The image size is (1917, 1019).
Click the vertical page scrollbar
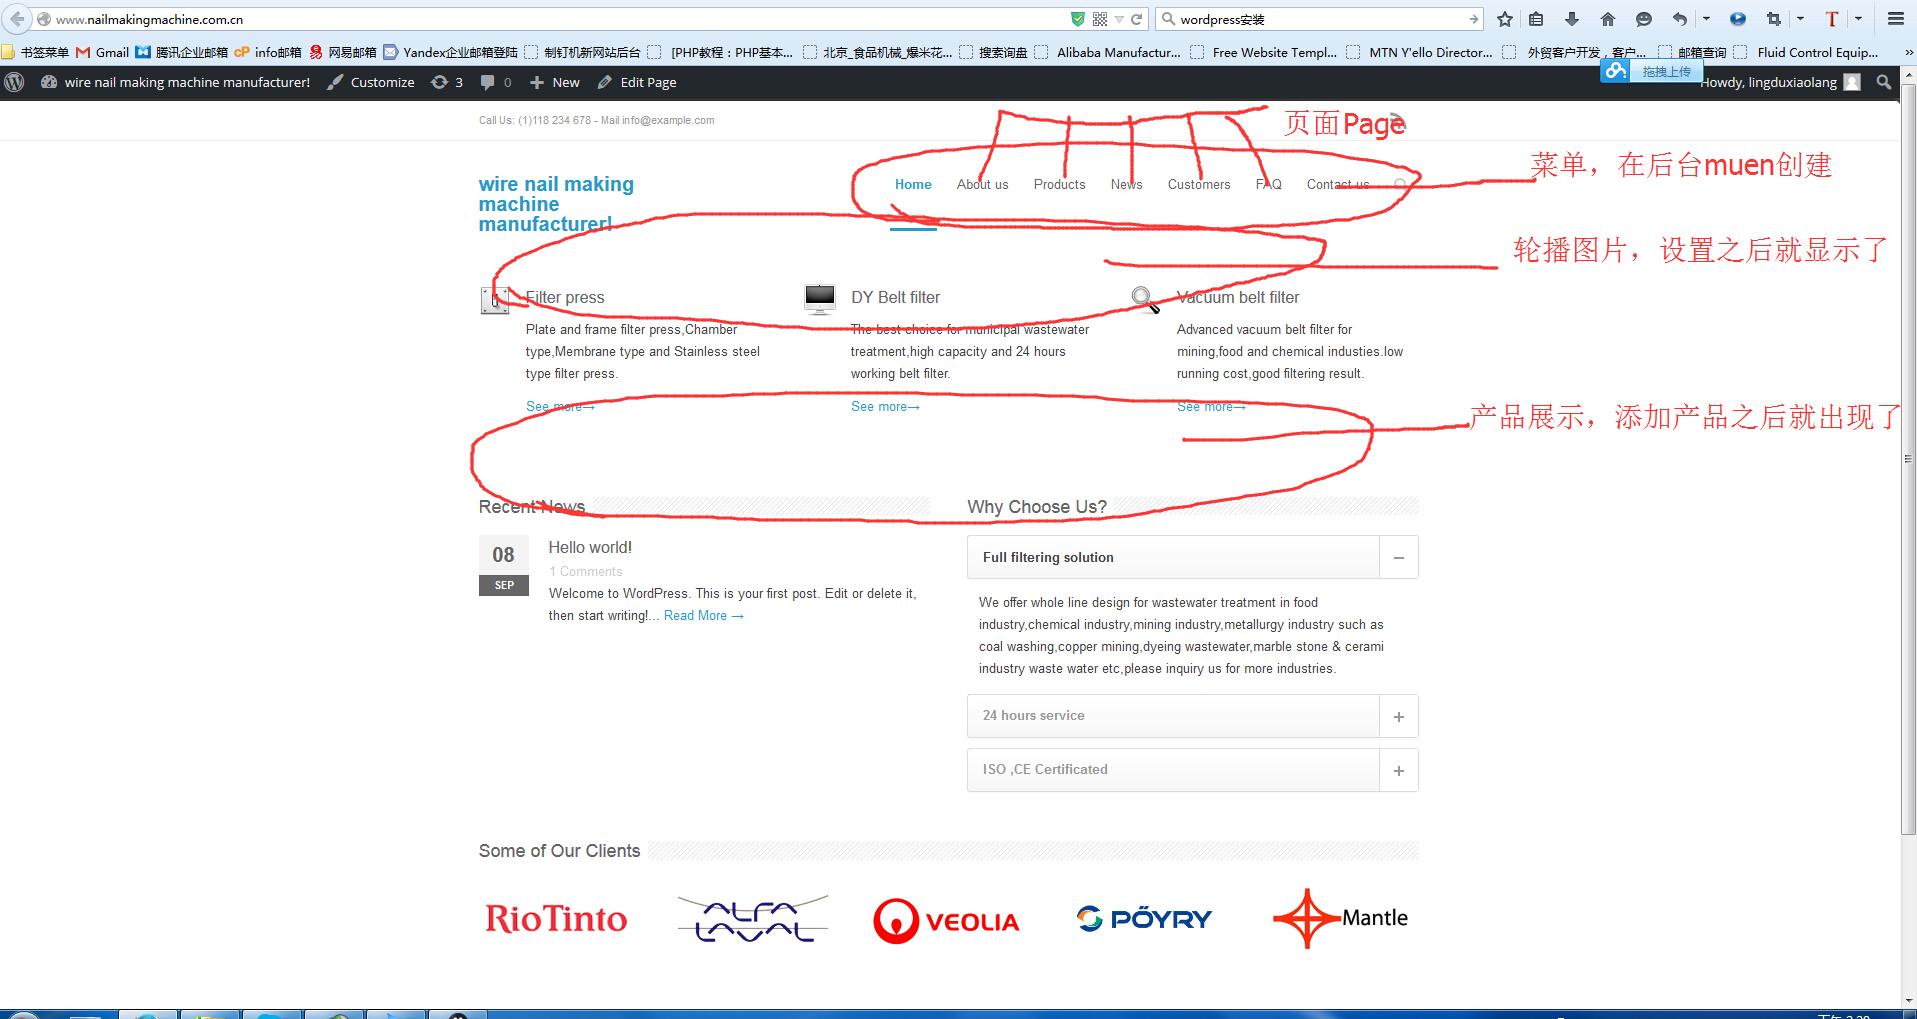[x=1908, y=460]
